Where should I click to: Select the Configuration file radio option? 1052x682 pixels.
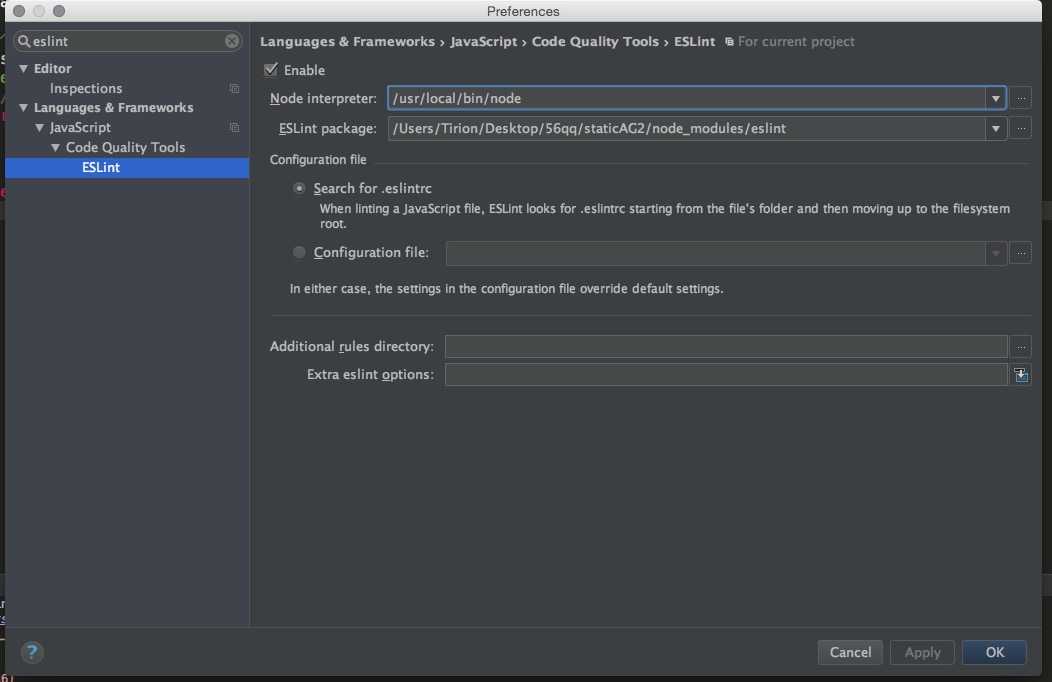pyautogui.click(x=299, y=252)
